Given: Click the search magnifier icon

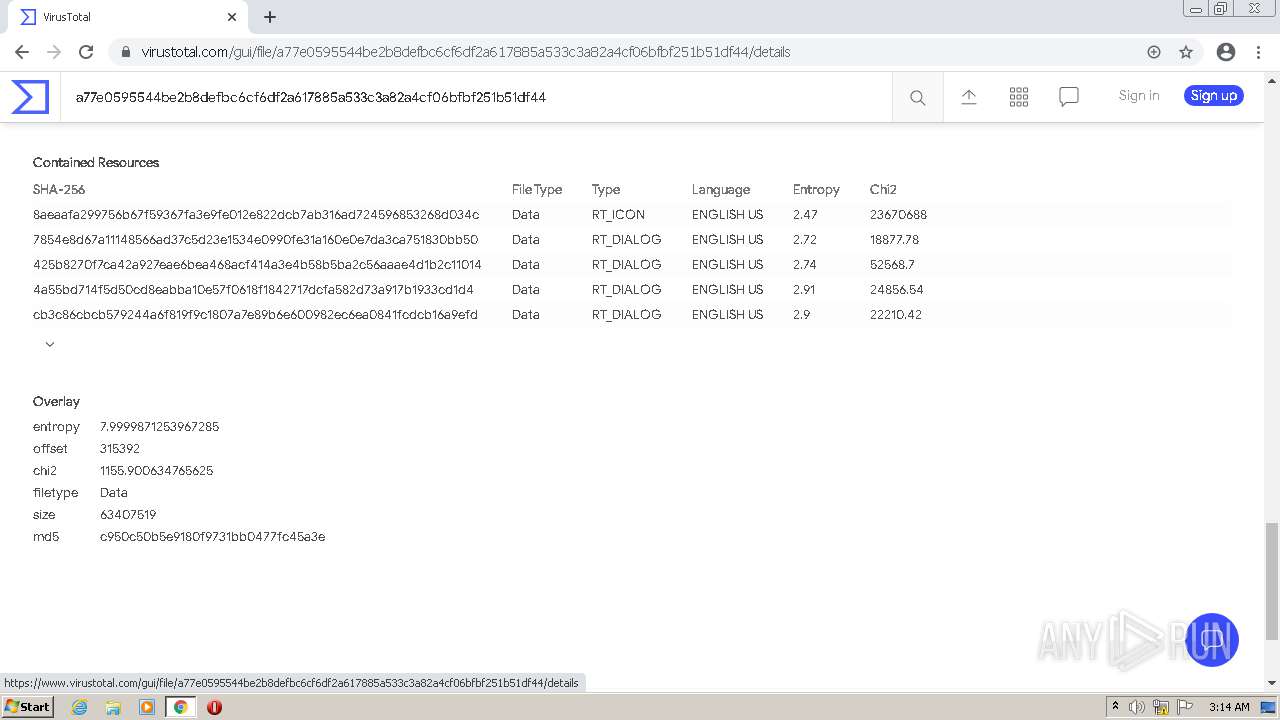Looking at the screenshot, I should point(917,97).
